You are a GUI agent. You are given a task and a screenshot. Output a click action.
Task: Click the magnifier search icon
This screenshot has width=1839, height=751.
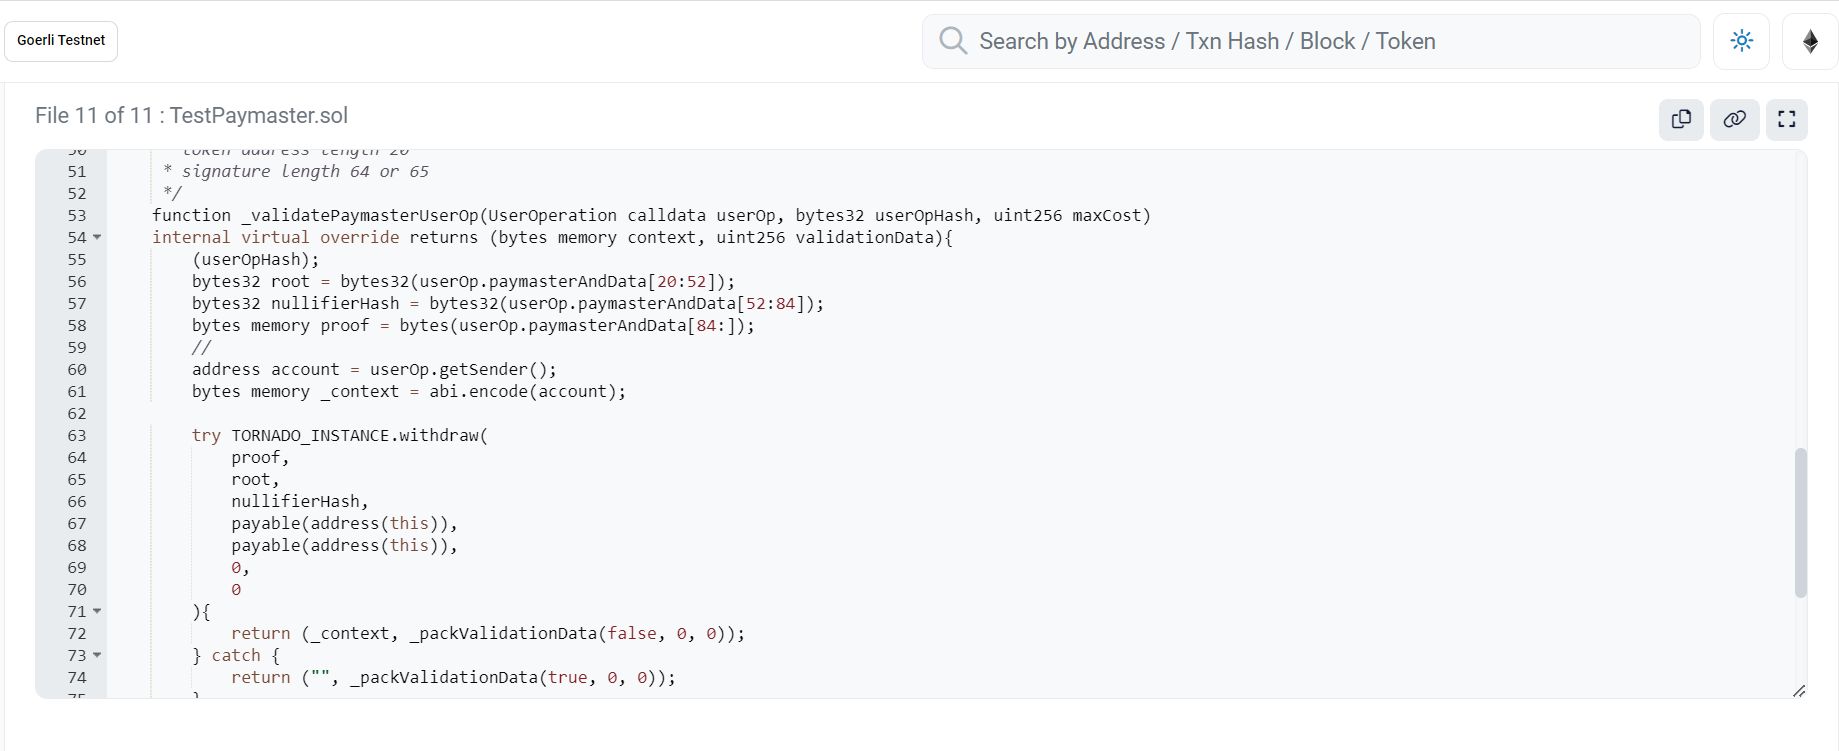[x=953, y=41]
